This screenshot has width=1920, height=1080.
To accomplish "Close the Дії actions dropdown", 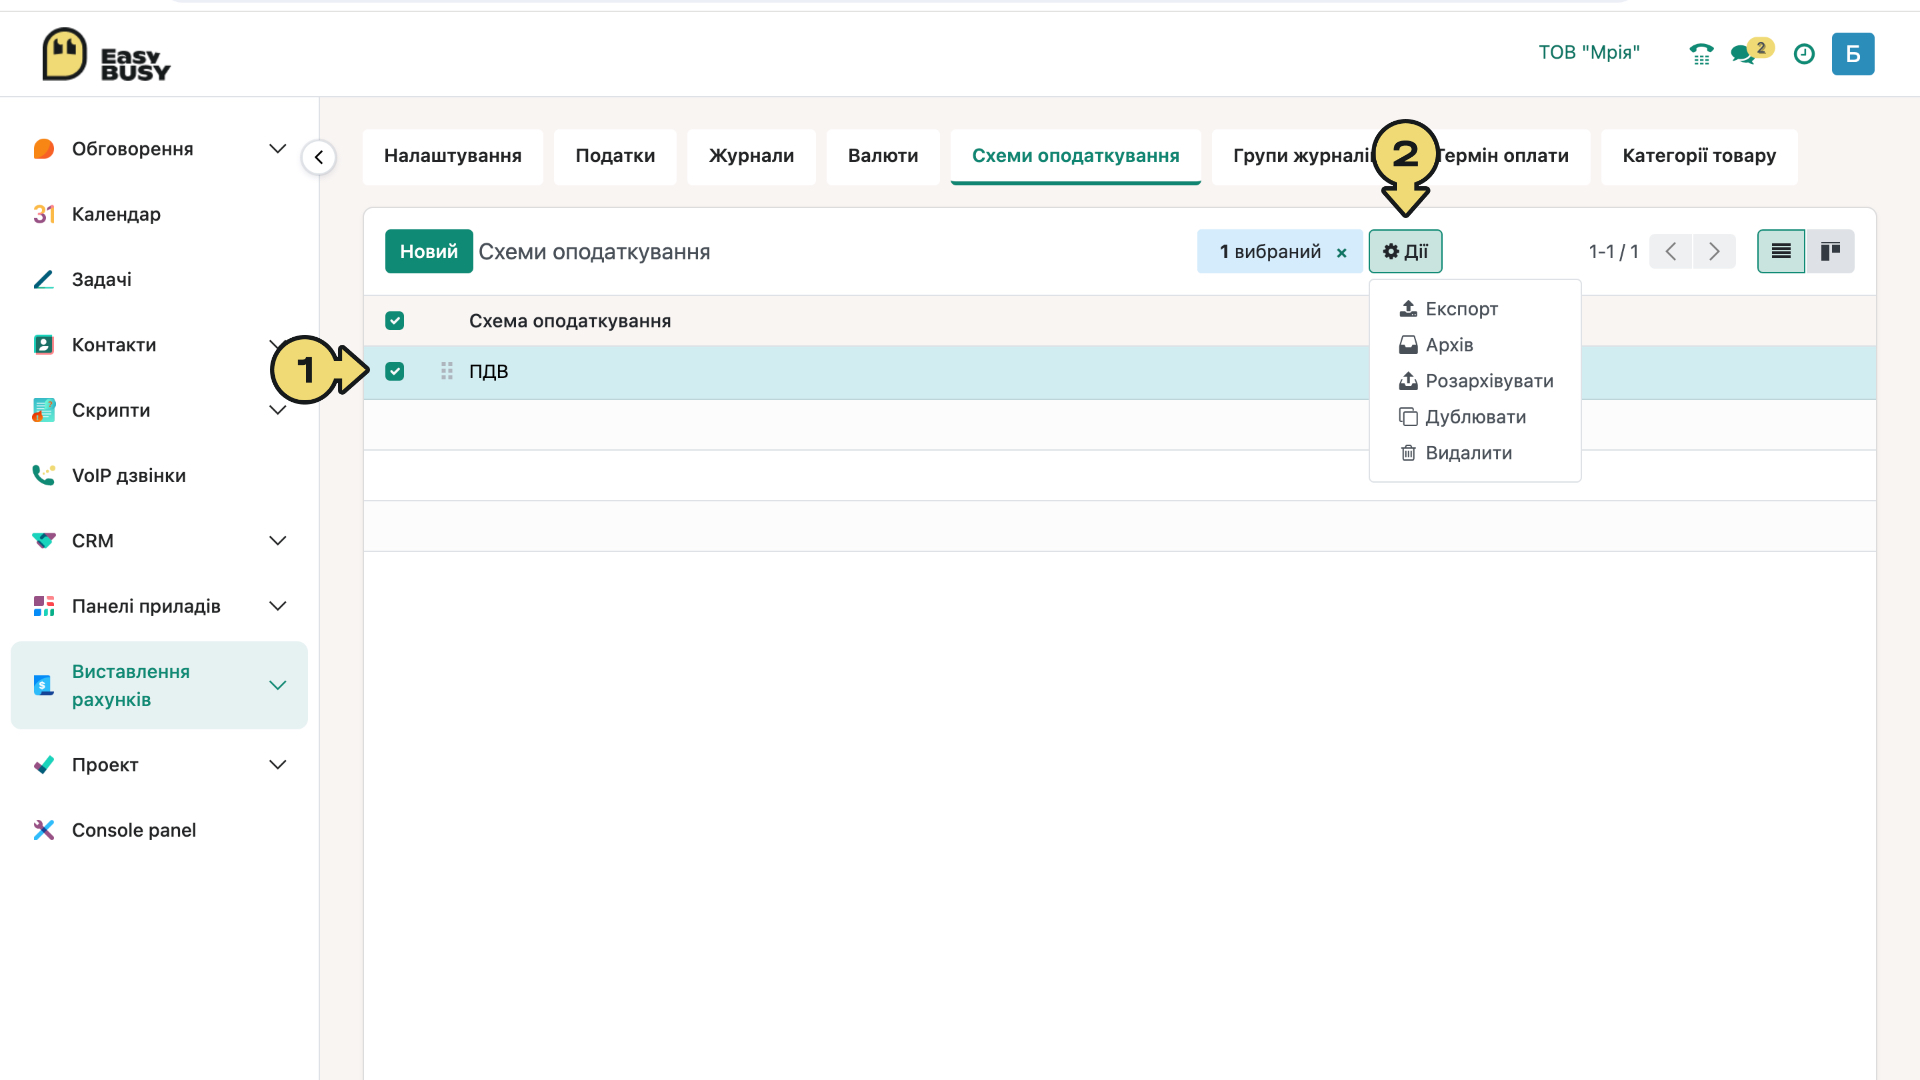I will pyautogui.click(x=1405, y=251).
